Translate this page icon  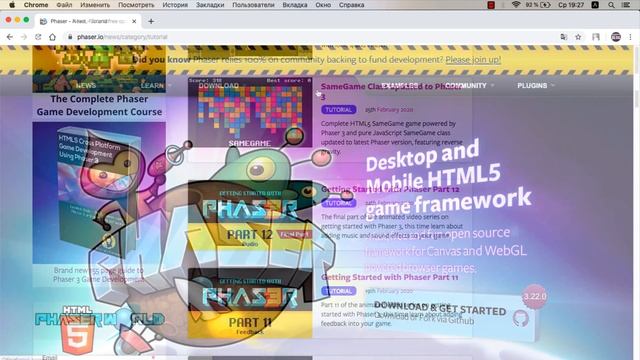[564, 37]
